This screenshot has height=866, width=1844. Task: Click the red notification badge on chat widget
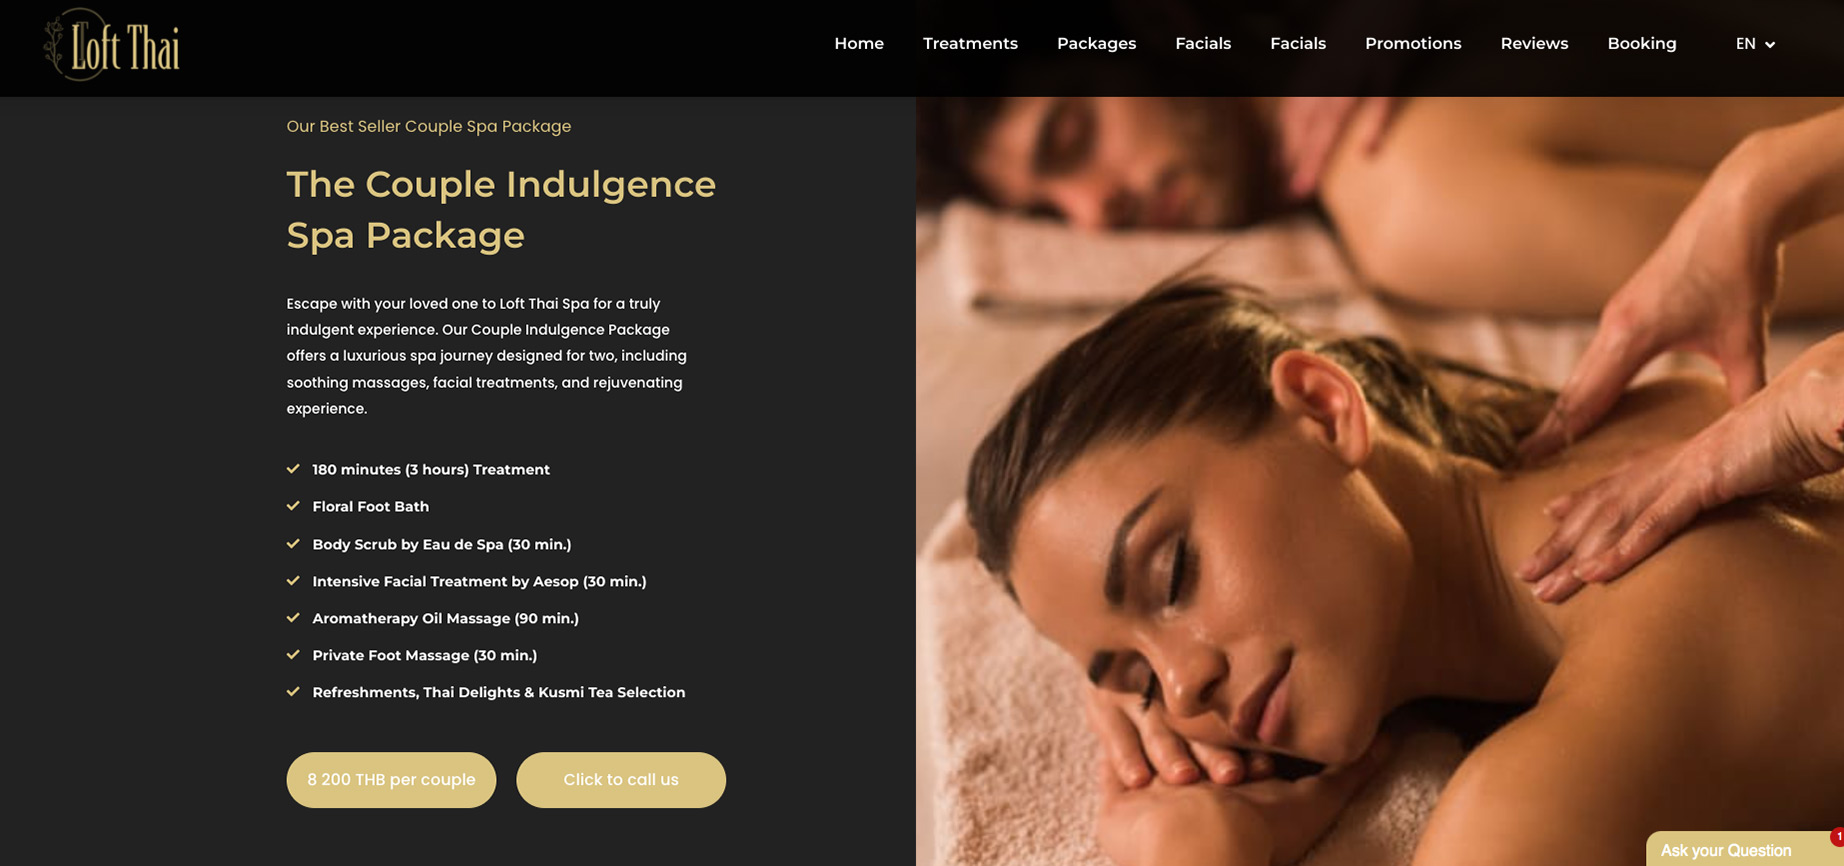pyautogui.click(x=1837, y=837)
